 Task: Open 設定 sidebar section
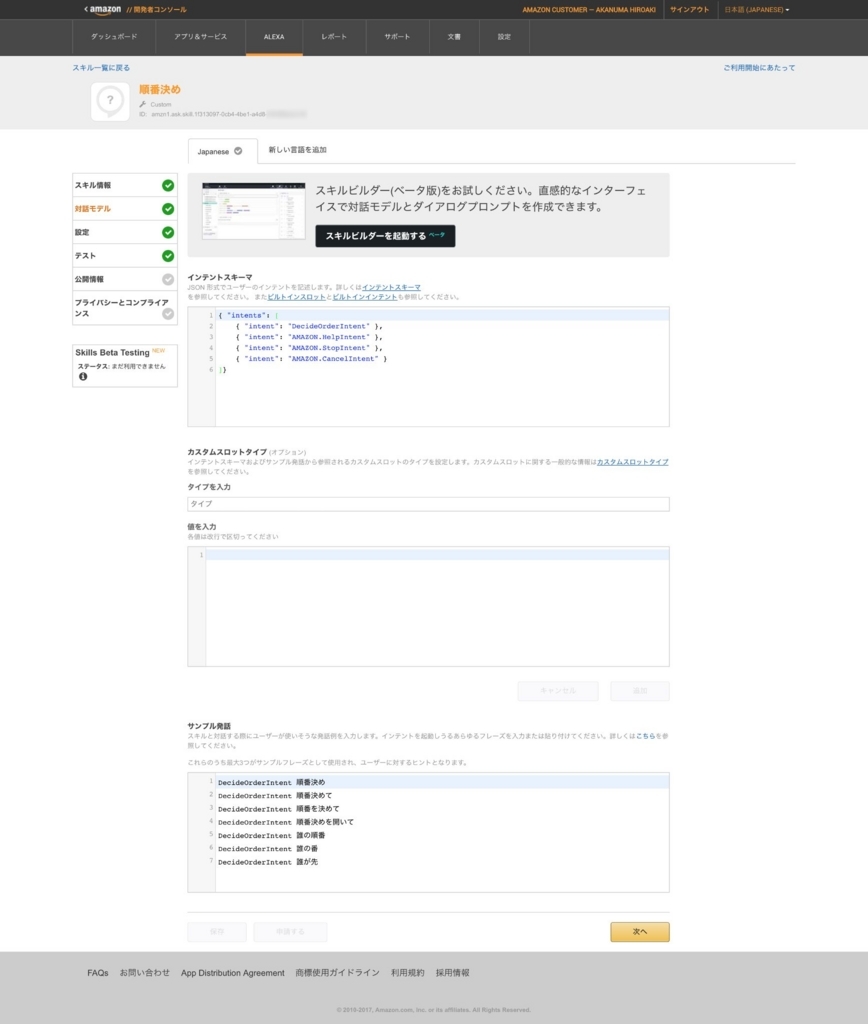click(125, 232)
